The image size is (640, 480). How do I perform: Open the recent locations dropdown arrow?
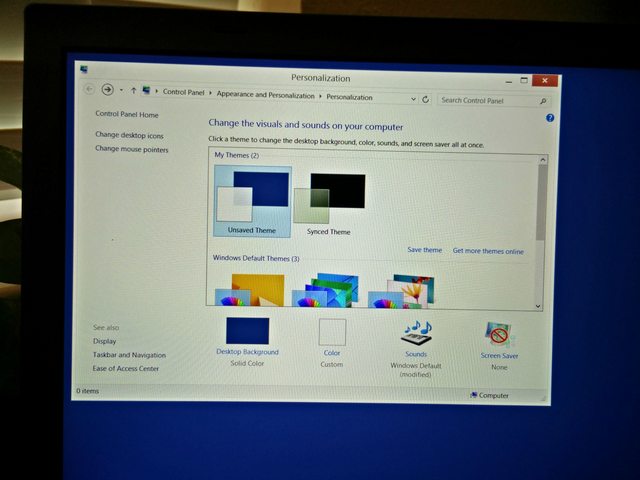(121, 90)
